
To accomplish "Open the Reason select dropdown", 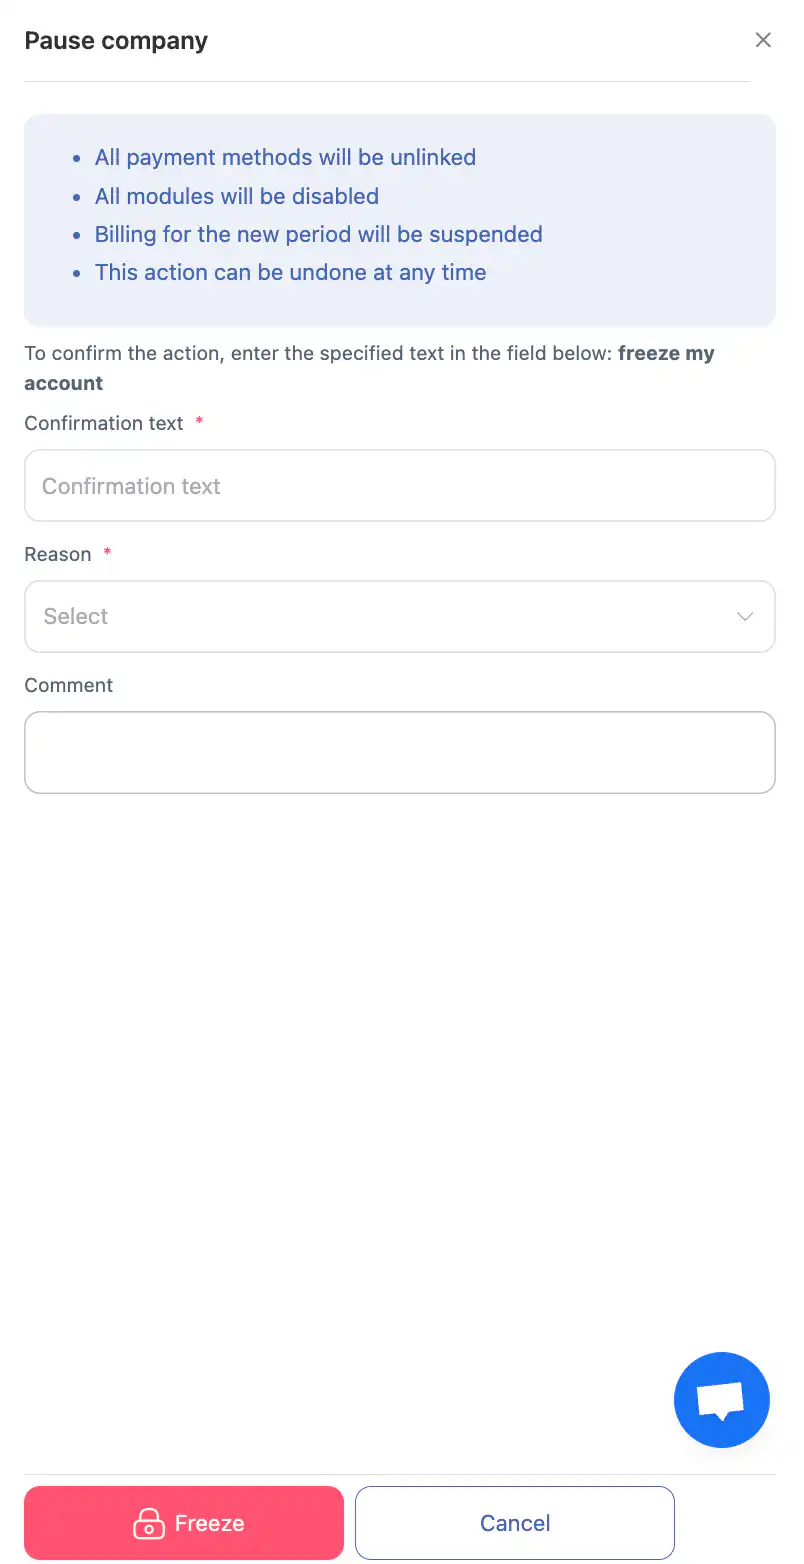I will 380,617.
